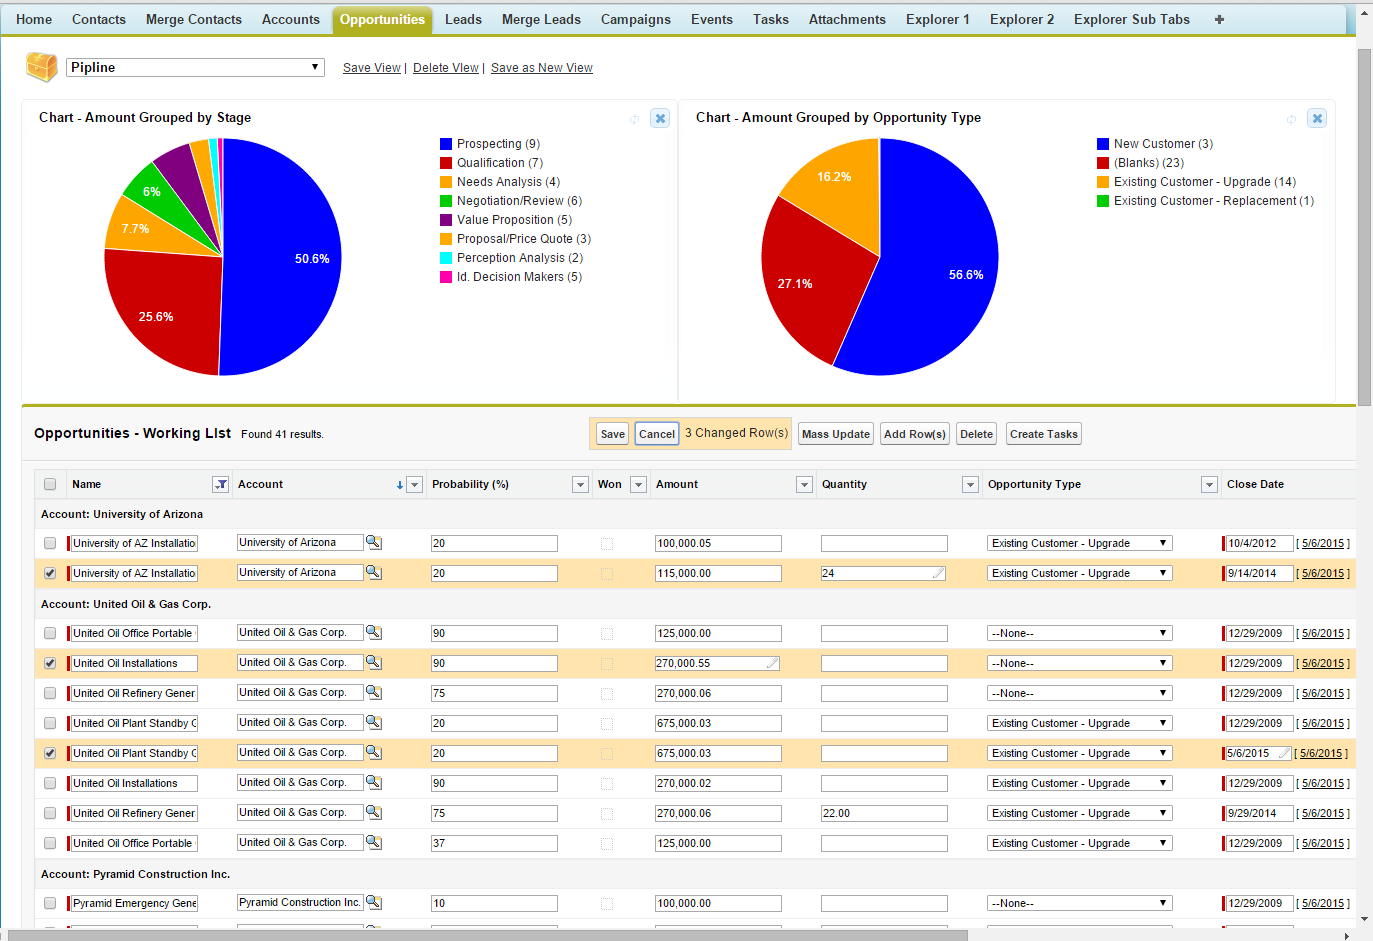Check the United Oil Refinery Gener row checkbox

49,693
